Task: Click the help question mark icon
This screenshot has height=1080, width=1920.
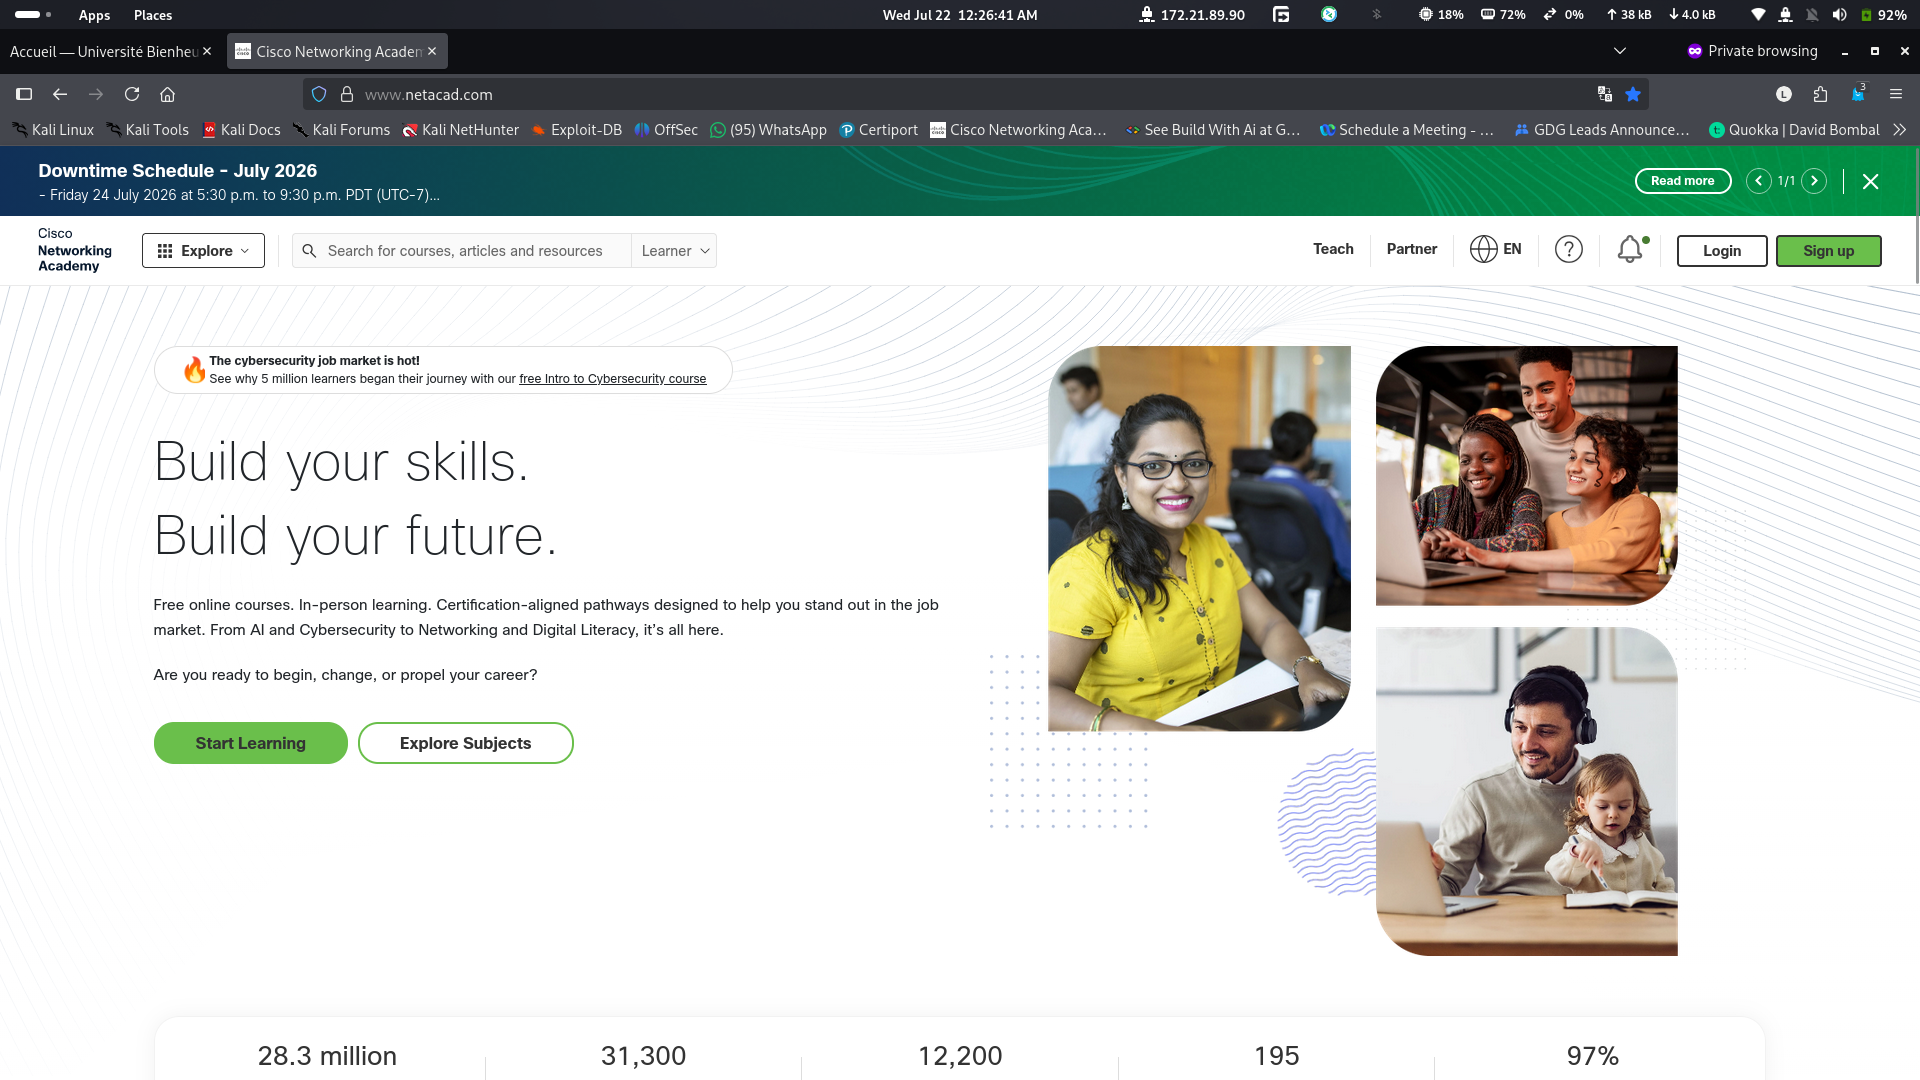Action: [1568, 249]
